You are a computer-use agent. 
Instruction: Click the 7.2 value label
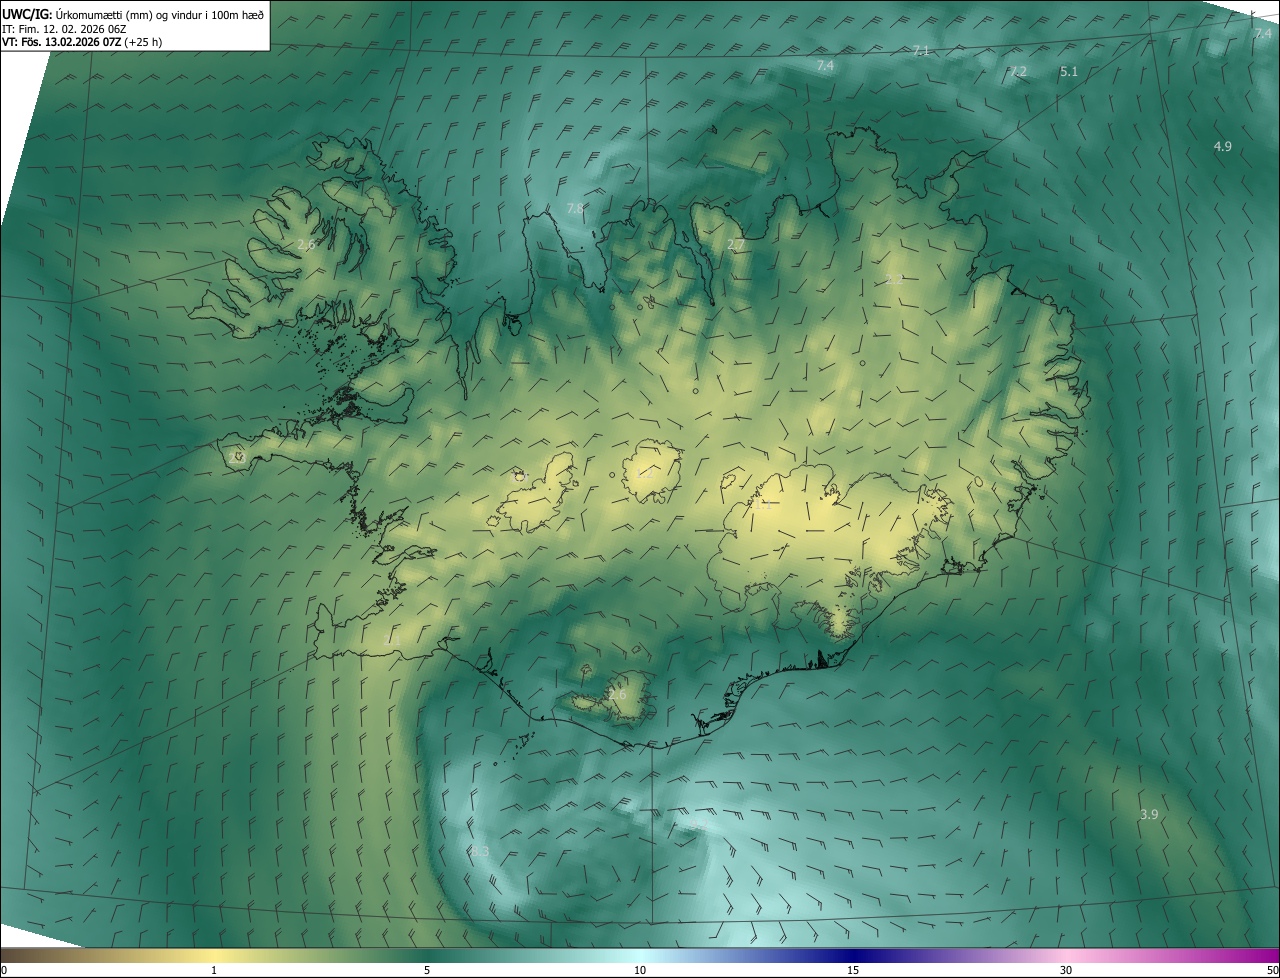pos(1017,72)
